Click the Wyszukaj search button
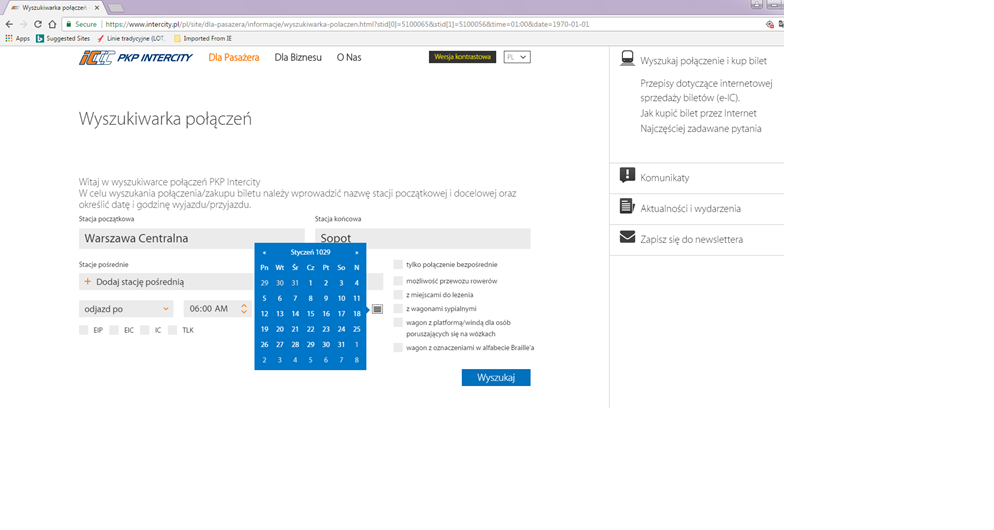Viewport: 994px width, 530px height. (x=496, y=377)
